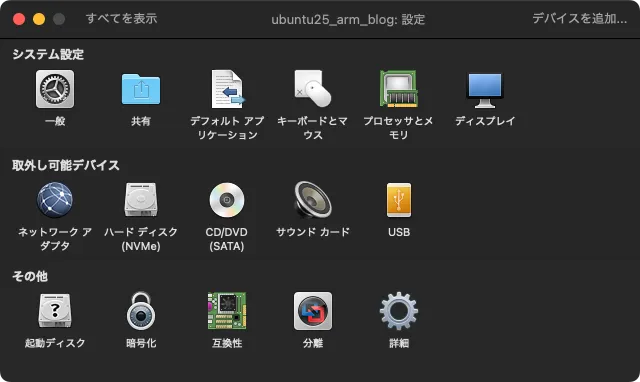Minimize the window with yellow button

click(x=39, y=19)
